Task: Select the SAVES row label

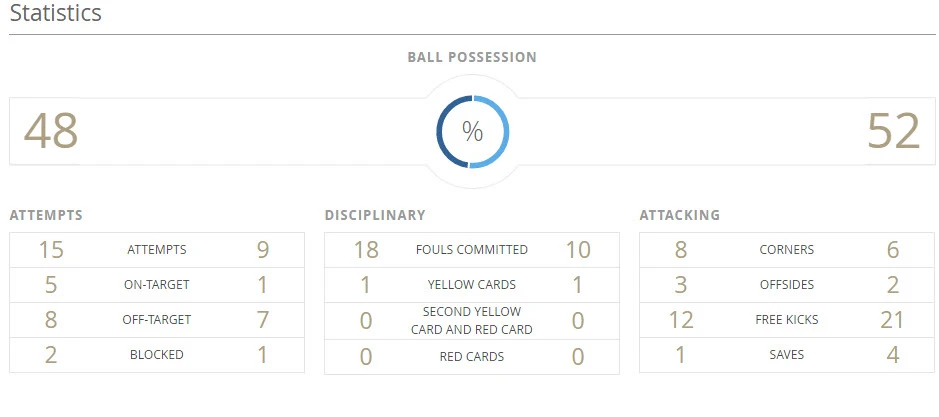Action: click(787, 355)
